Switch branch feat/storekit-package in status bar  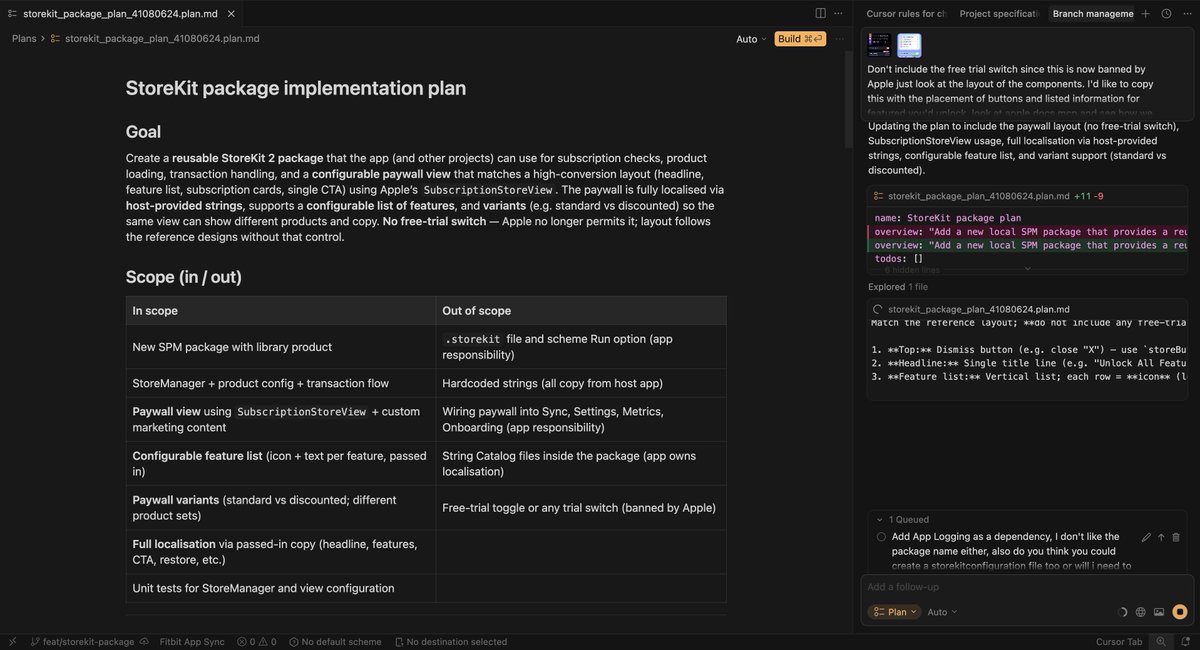point(82,642)
